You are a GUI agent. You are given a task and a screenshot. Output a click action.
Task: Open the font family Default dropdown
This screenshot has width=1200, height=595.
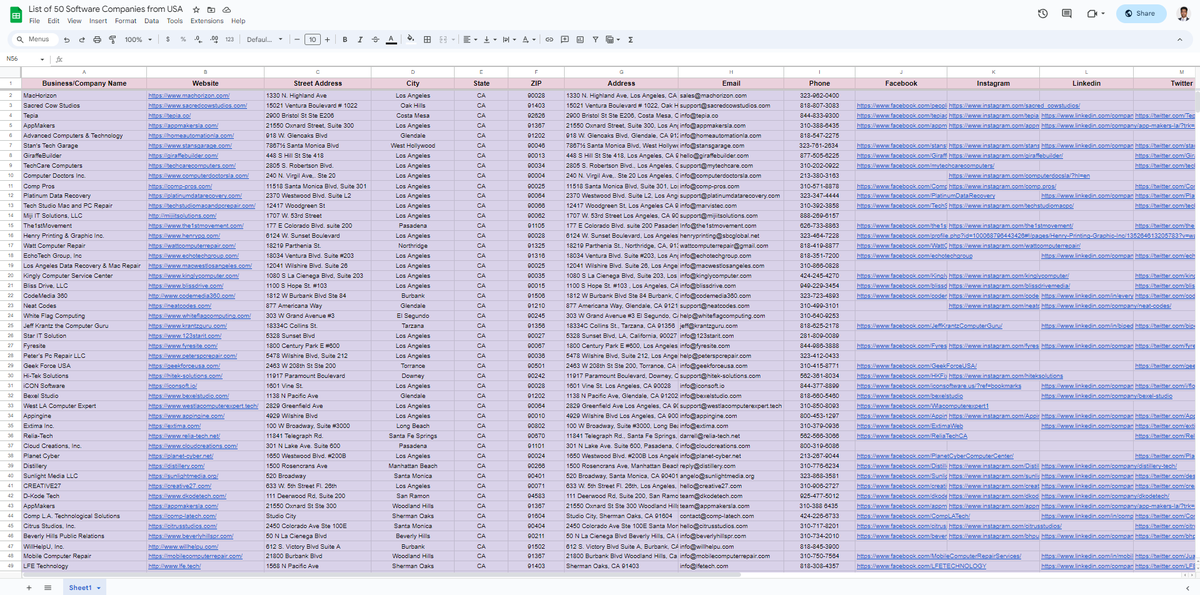[x=265, y=39]
